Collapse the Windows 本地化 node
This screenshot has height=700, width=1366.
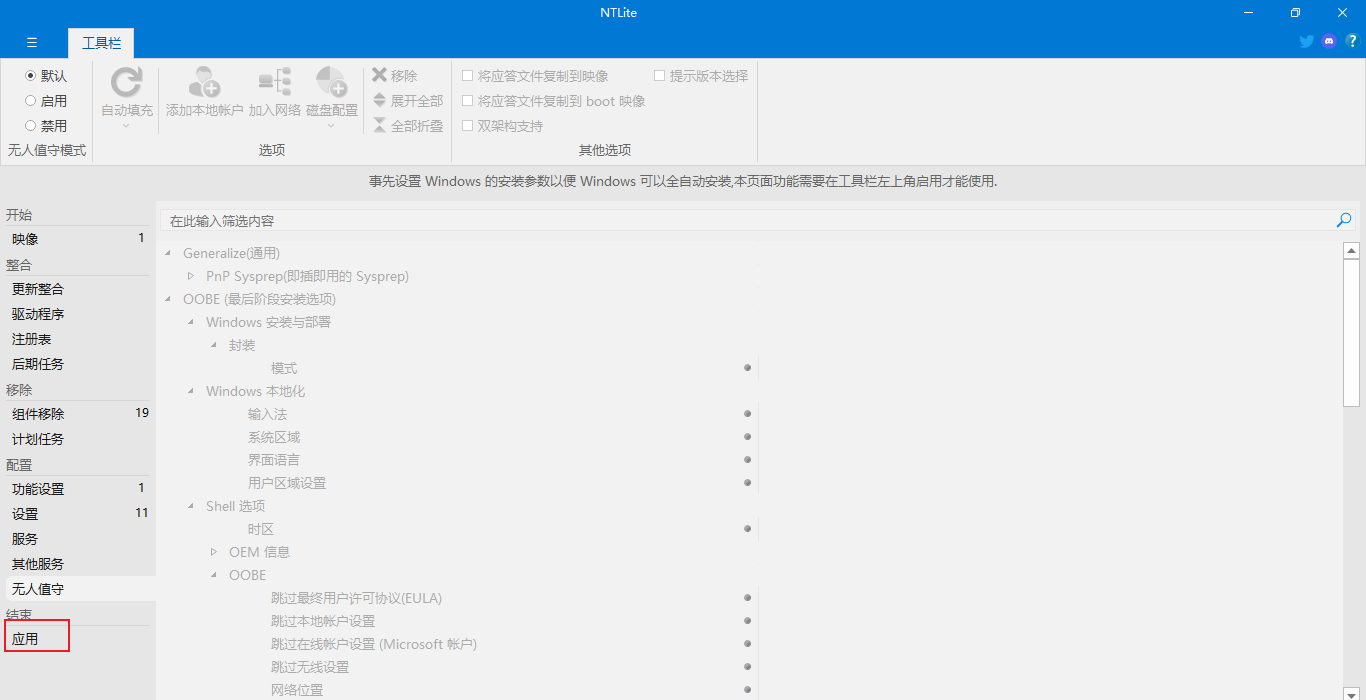coord(191,391)
